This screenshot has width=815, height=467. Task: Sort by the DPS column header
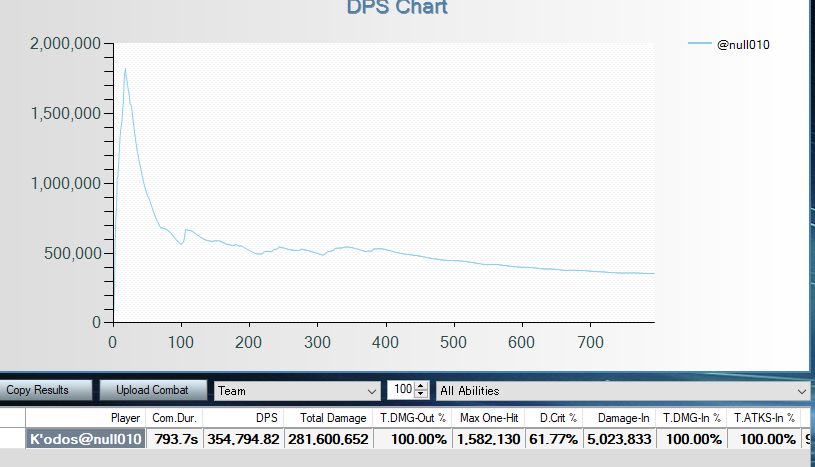point(243,417)
